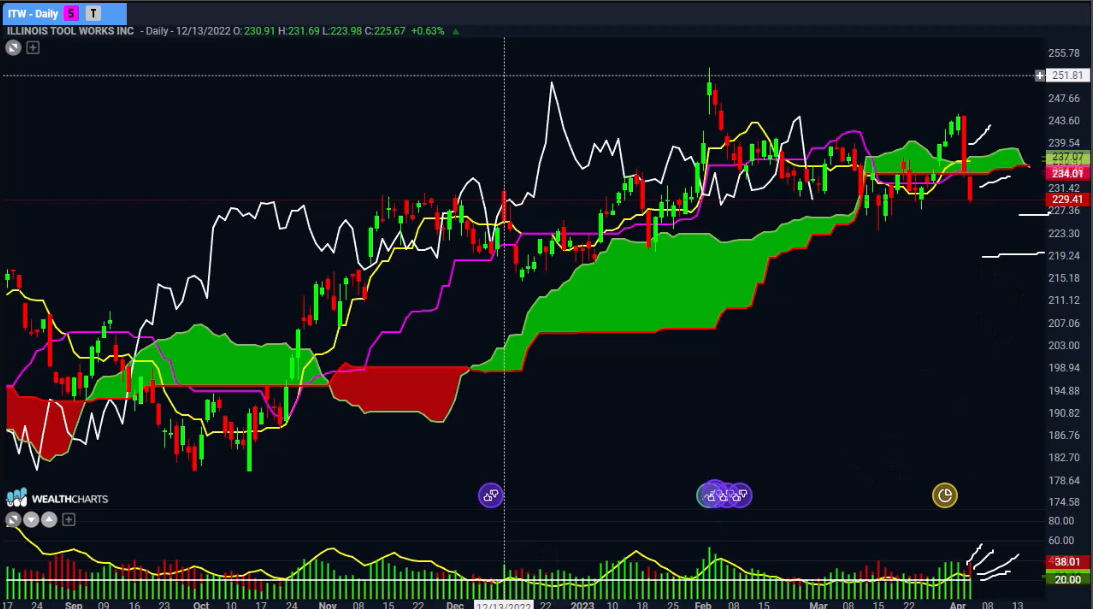Click the plus icon on the 251.81 price label
Viewport: 1093px width, 609px height.
click(x=1040, y=75)
